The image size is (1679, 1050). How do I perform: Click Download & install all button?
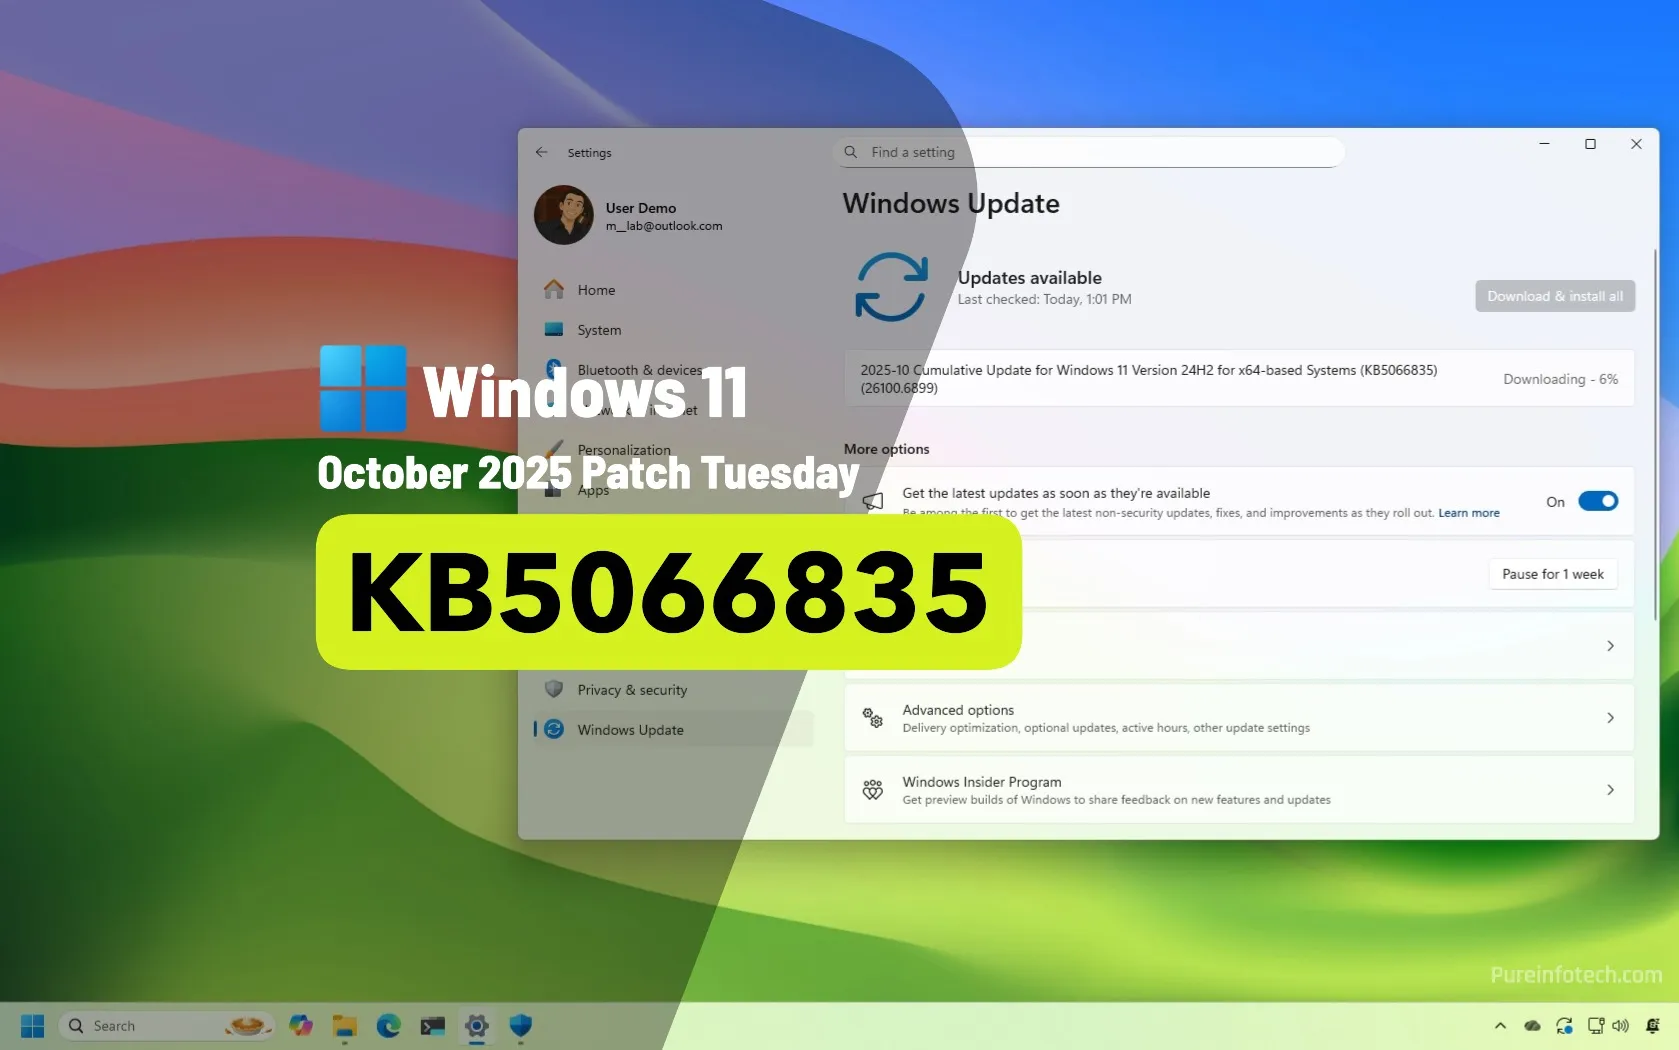[1554, 296]
